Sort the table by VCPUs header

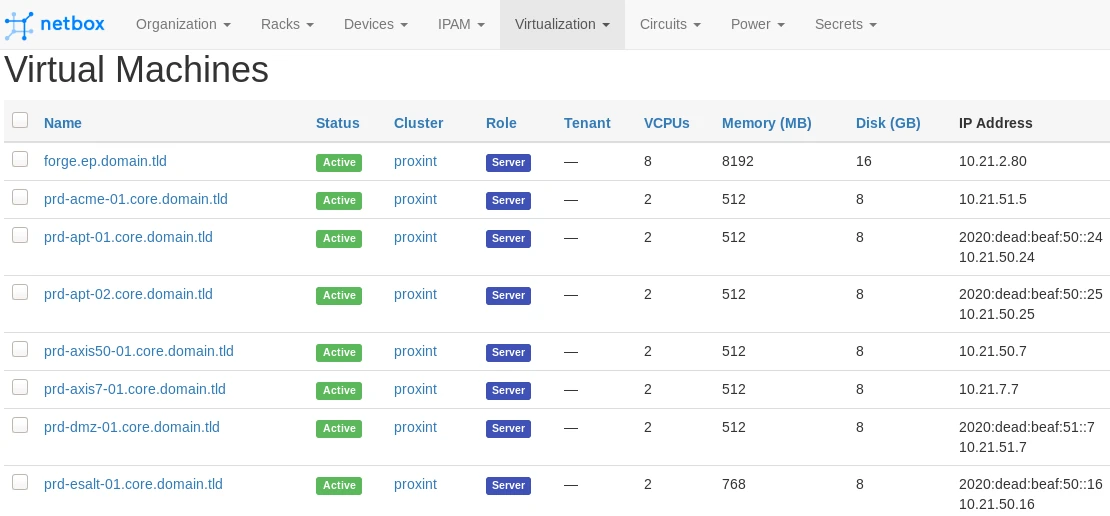pos(666,123)
